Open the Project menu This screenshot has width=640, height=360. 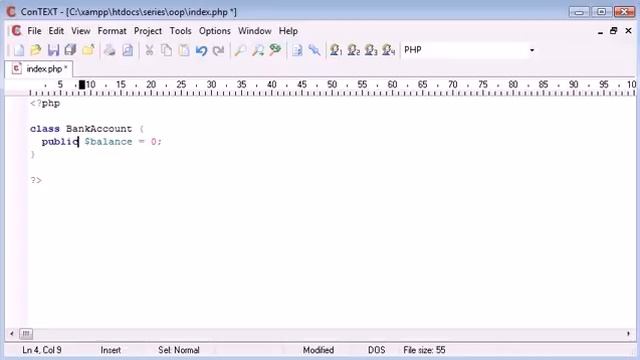pyautogui.click(x=148, y=31)
